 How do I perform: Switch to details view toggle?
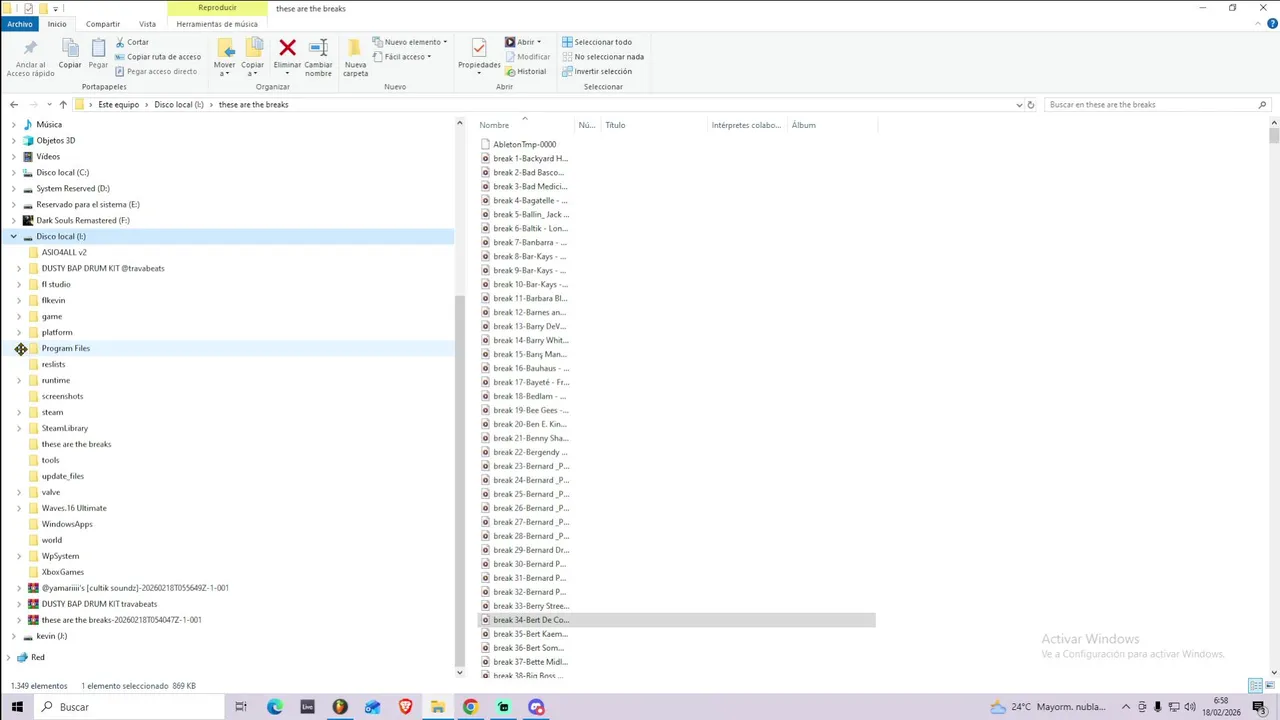point(1255,686)
